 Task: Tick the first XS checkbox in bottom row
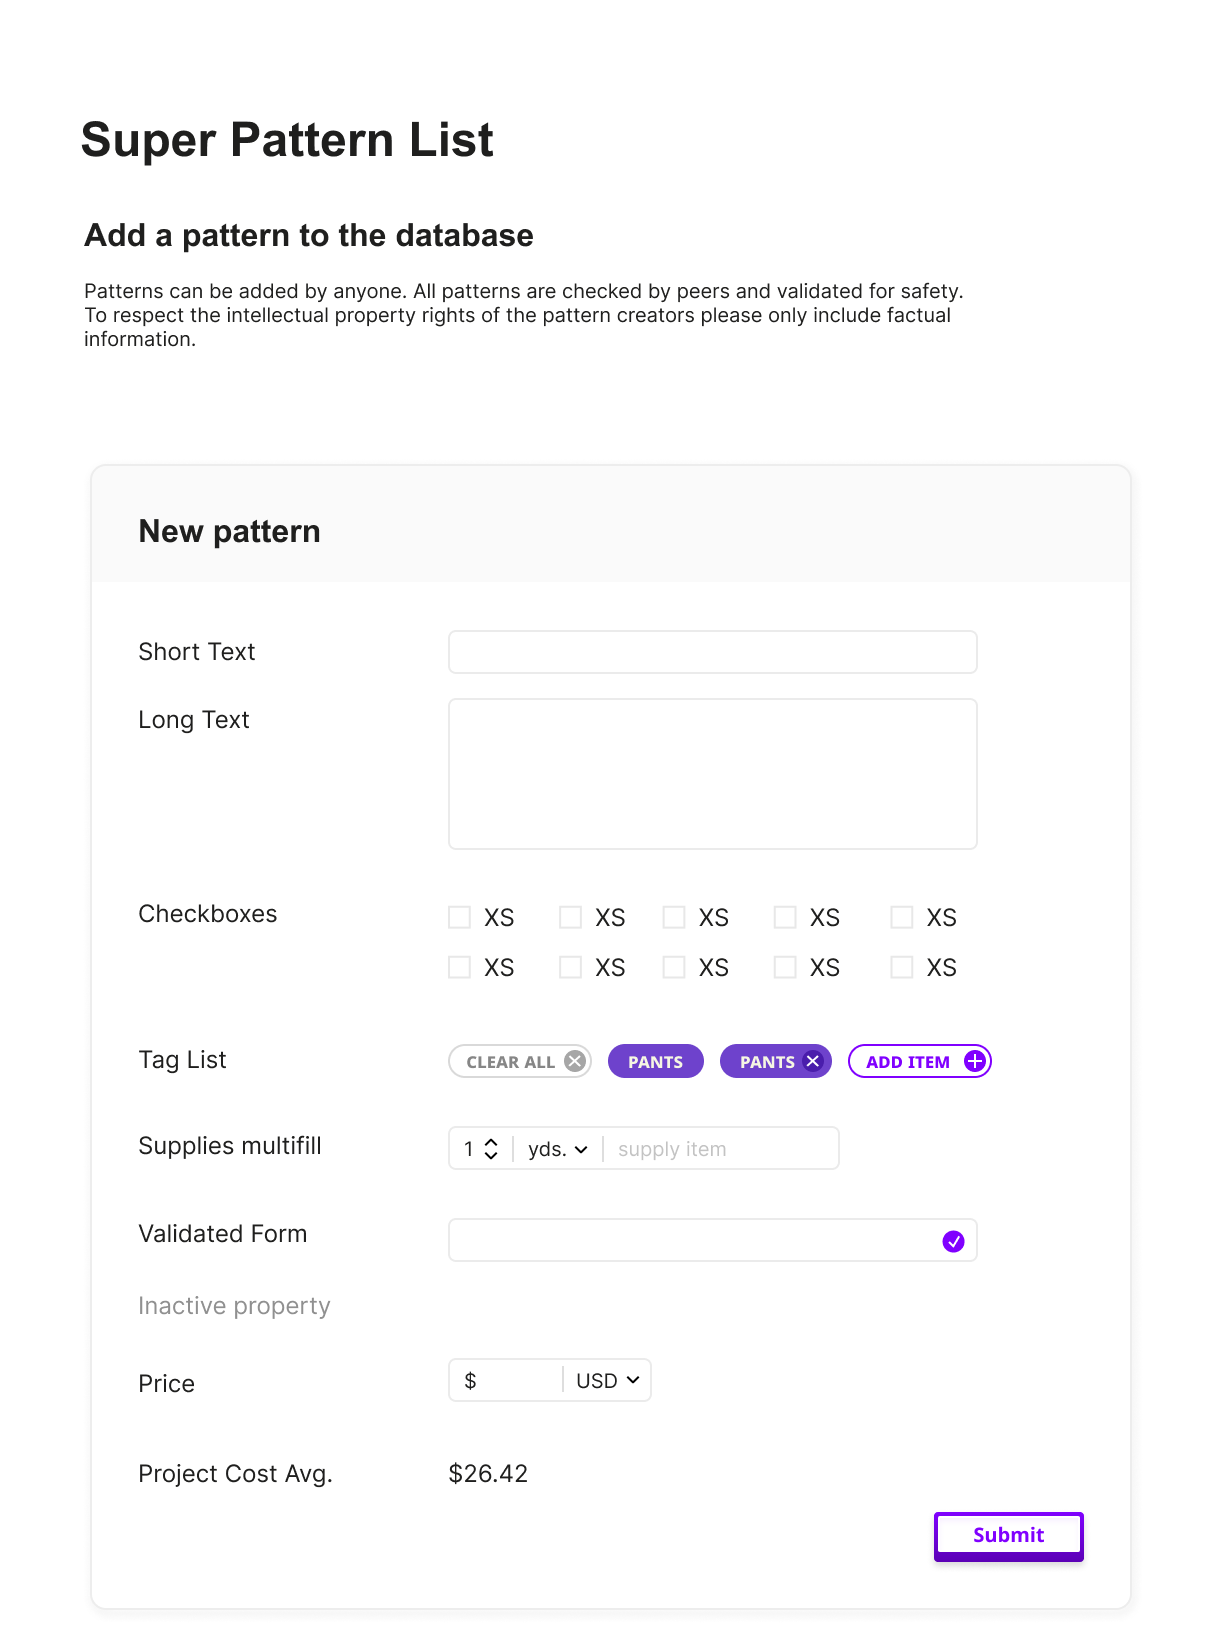460,967
